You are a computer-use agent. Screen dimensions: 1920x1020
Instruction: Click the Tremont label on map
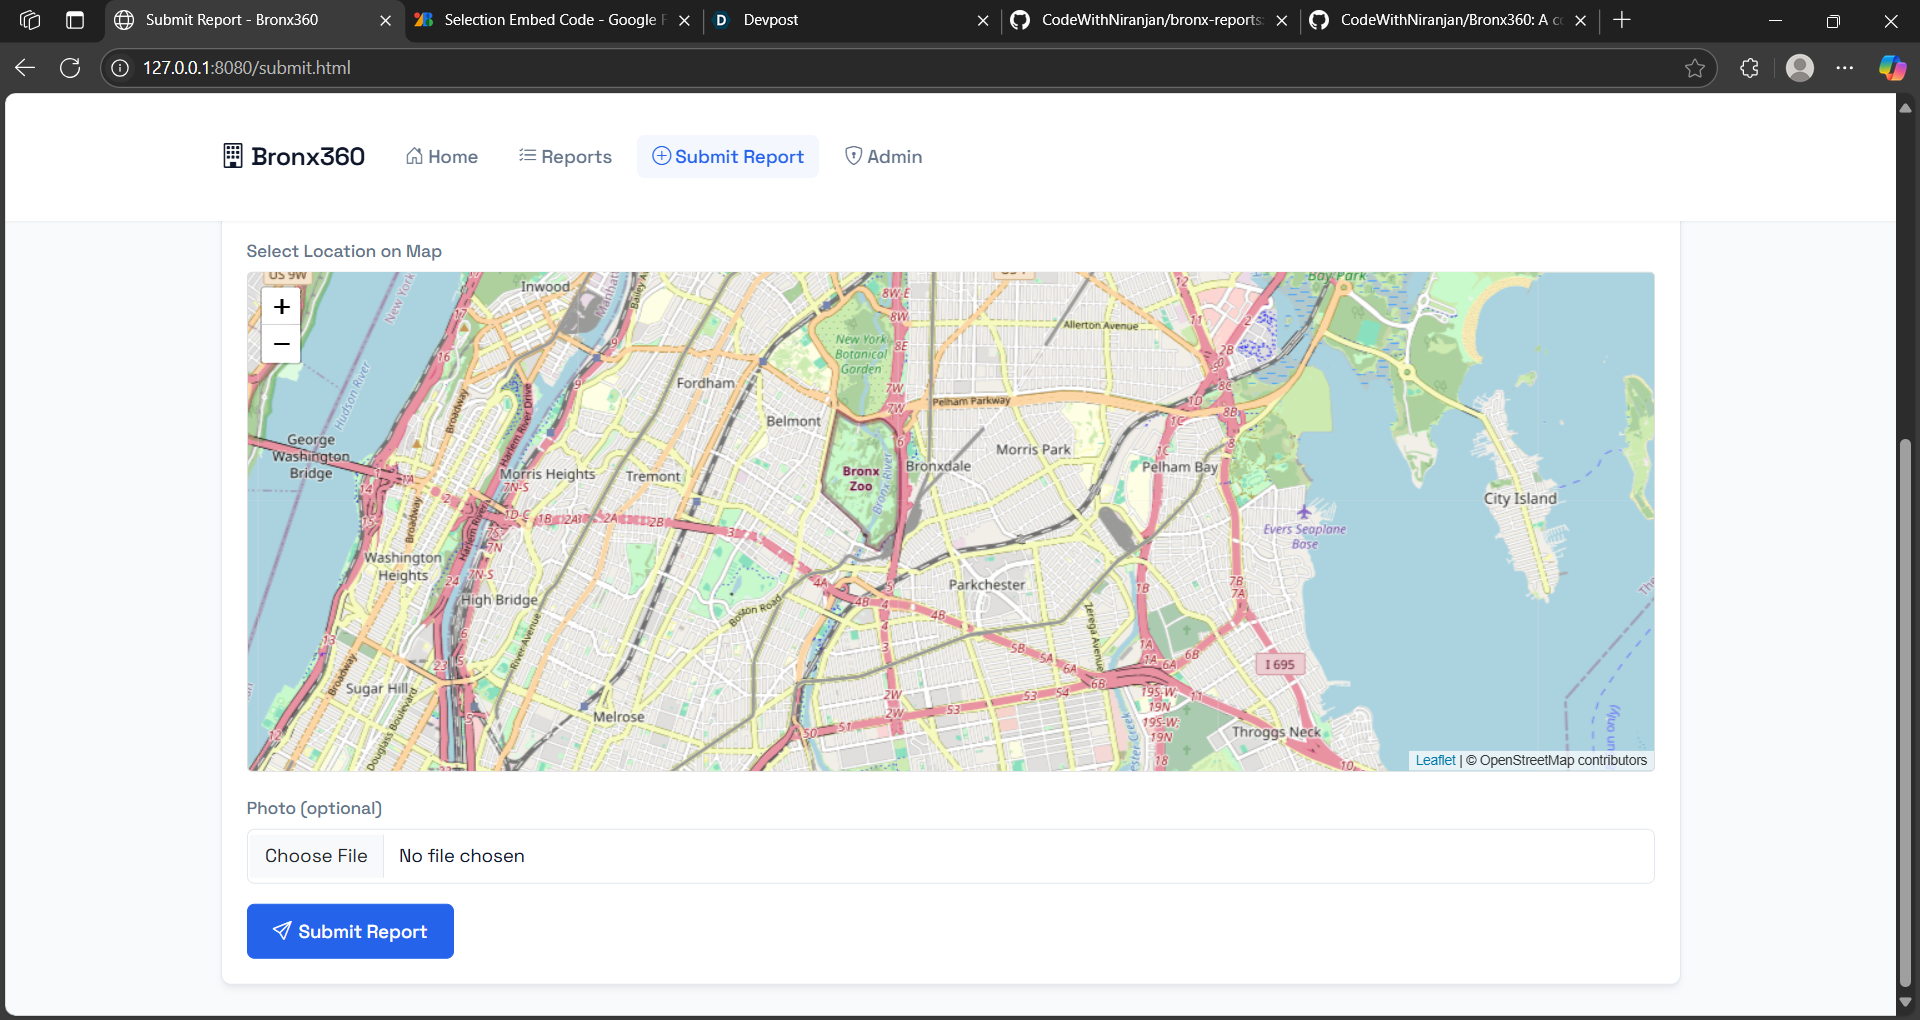point(653,476)
